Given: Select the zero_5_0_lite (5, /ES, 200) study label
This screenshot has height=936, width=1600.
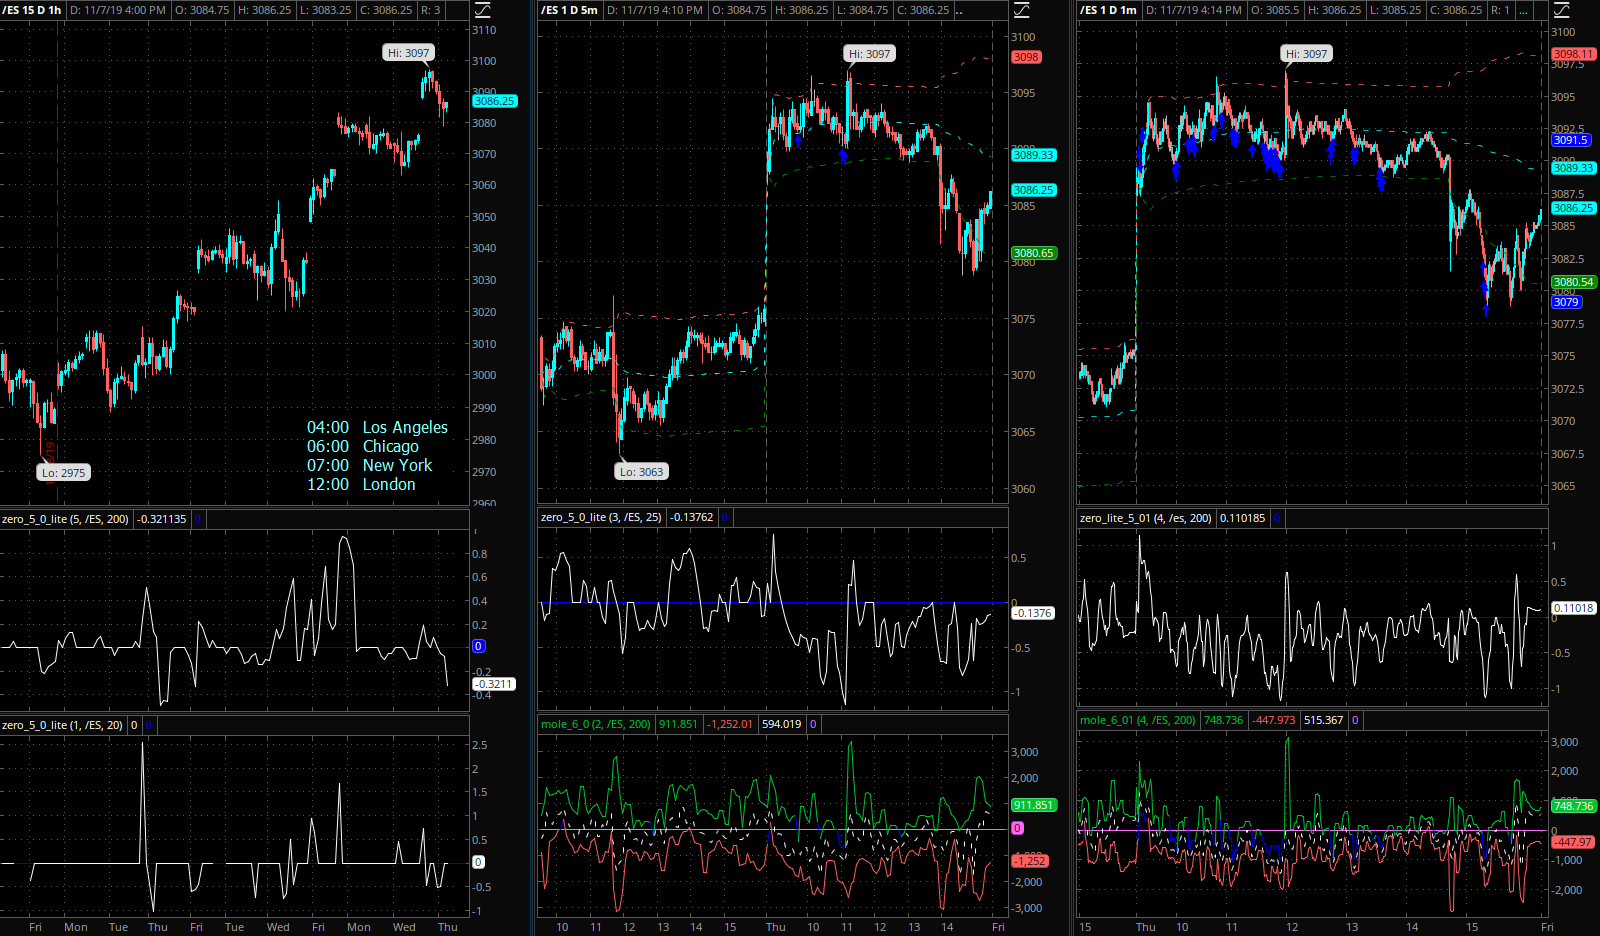Looking at the screenshot, I should point(66,519).
